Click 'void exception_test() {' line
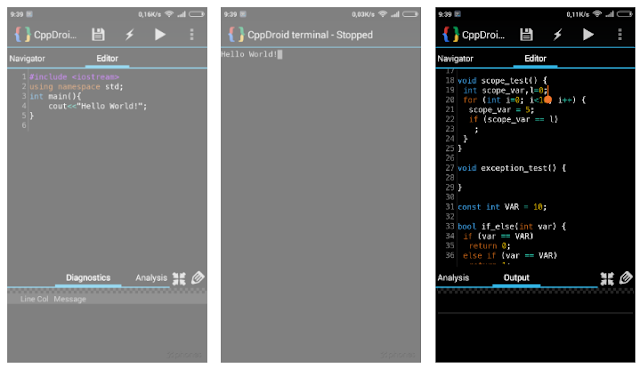The height and width of the screenshot is (369, 640). tap(512, 168)
